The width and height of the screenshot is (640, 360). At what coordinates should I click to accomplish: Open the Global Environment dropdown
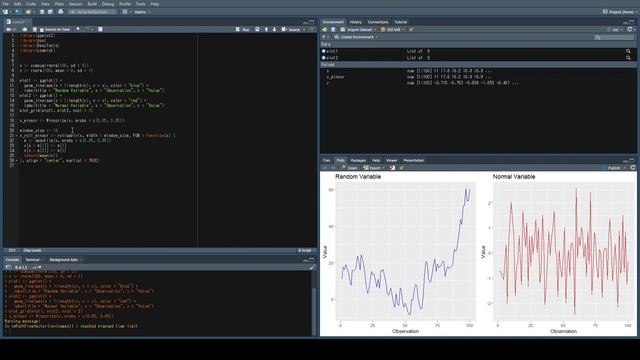356,37
